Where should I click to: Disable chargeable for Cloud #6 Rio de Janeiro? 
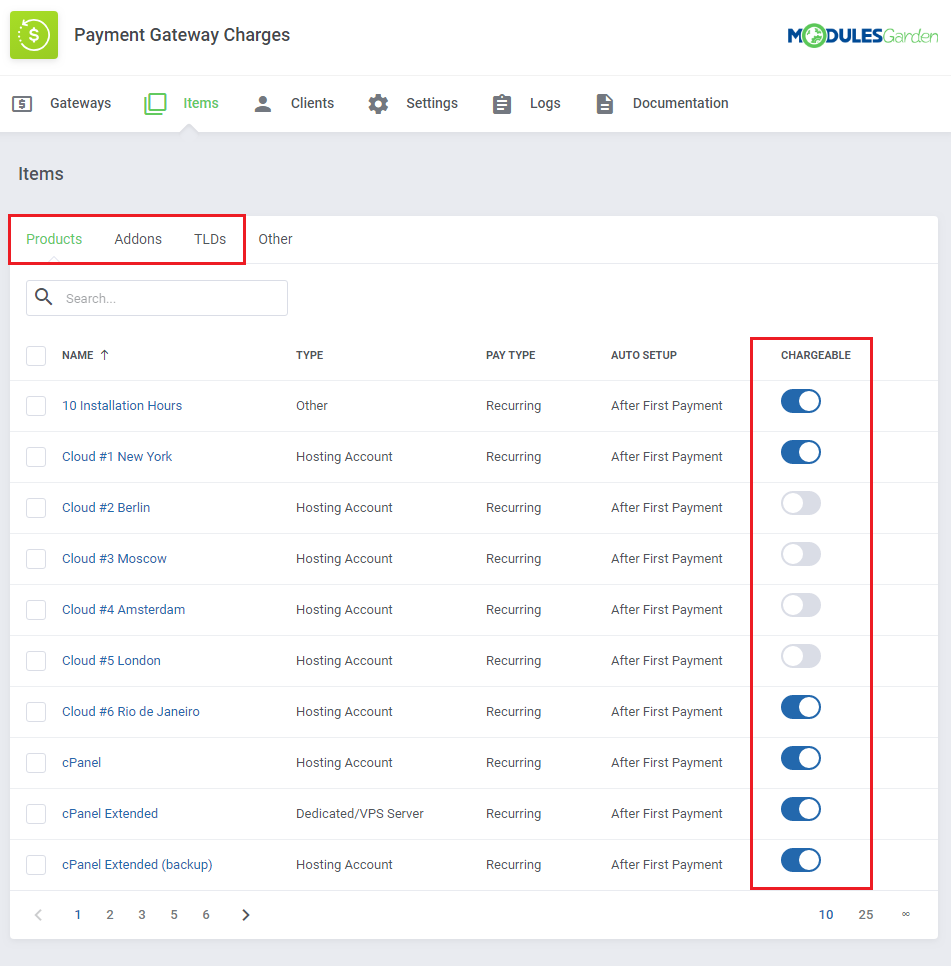801,707
